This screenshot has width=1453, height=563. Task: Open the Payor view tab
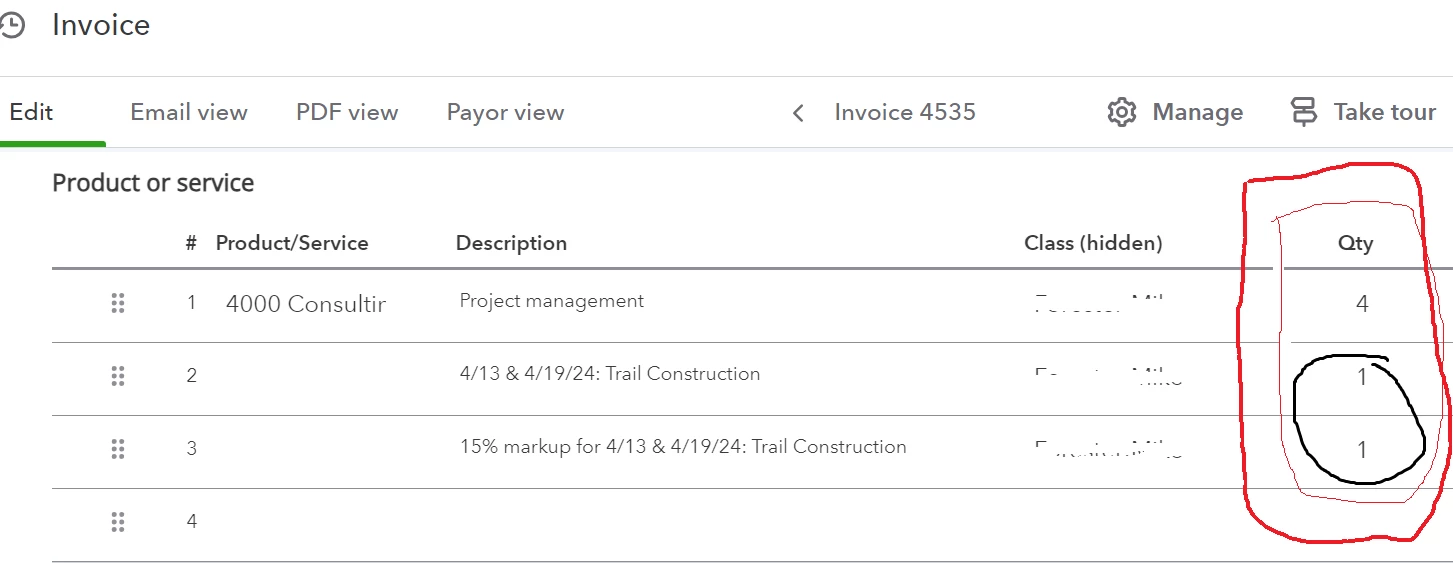[505, 112]
